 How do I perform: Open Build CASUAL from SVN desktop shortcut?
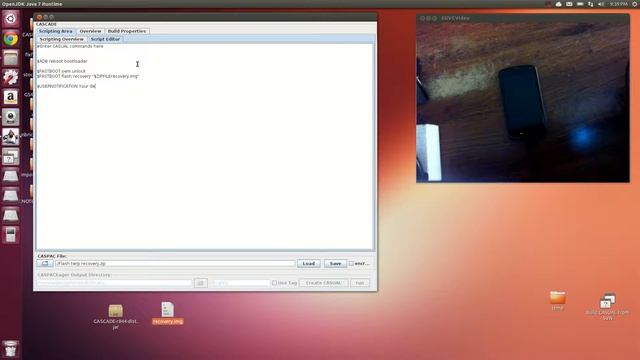(x=607, y=307)
